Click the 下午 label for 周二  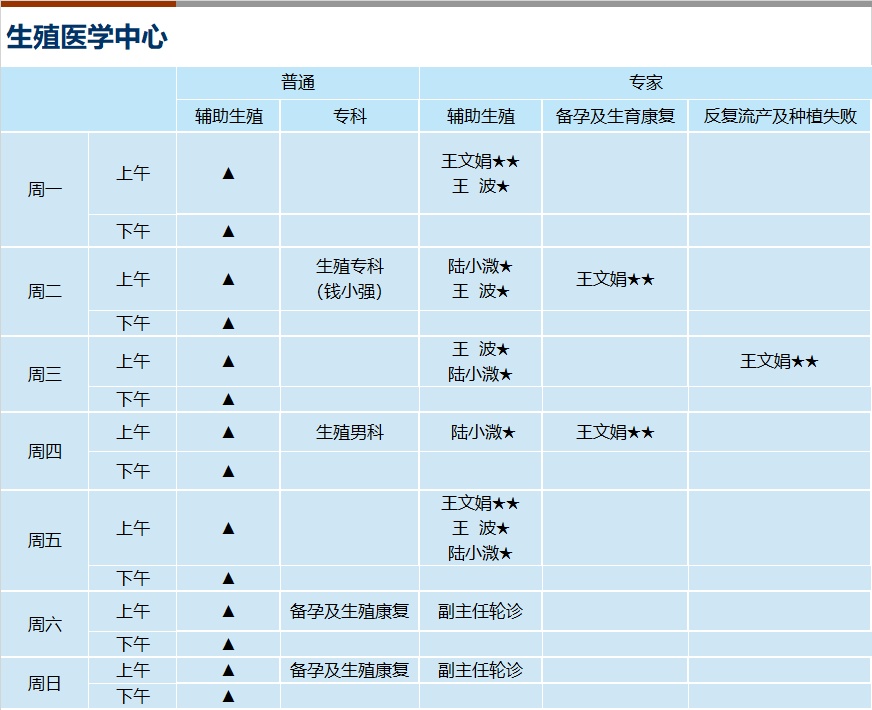[133, 323]
